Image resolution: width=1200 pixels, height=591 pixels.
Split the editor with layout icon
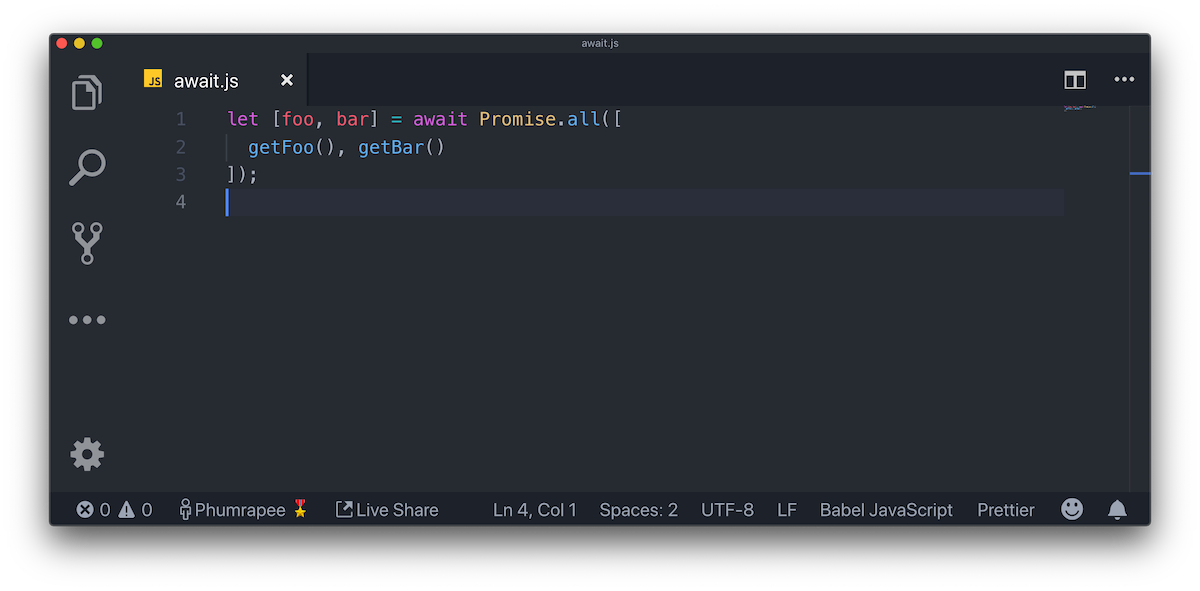pyautogui.click(x=1075, y=80)
